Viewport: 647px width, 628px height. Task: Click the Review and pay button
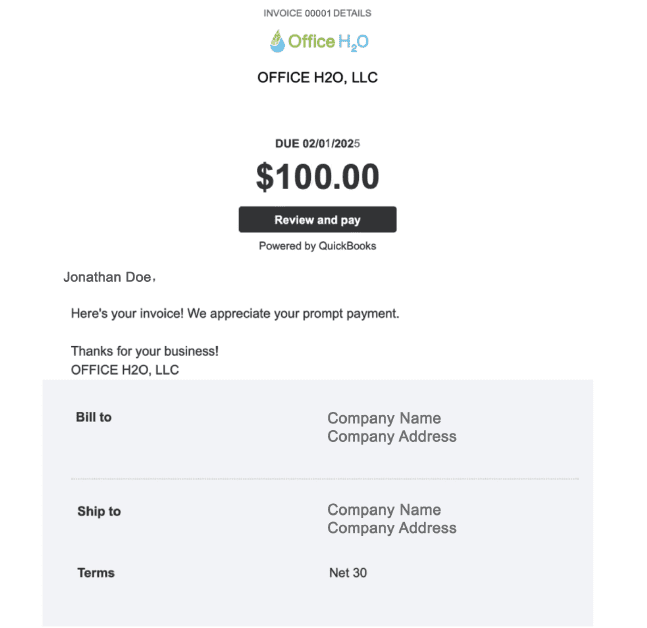(317, 220)
